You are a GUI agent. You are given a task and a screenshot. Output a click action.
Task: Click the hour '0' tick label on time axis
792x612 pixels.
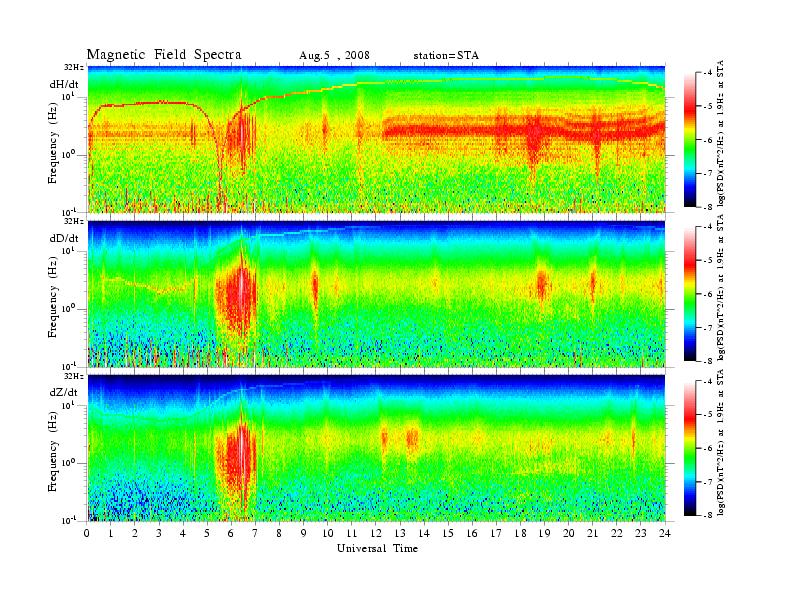pyautogui.click(x=87, y=534)
